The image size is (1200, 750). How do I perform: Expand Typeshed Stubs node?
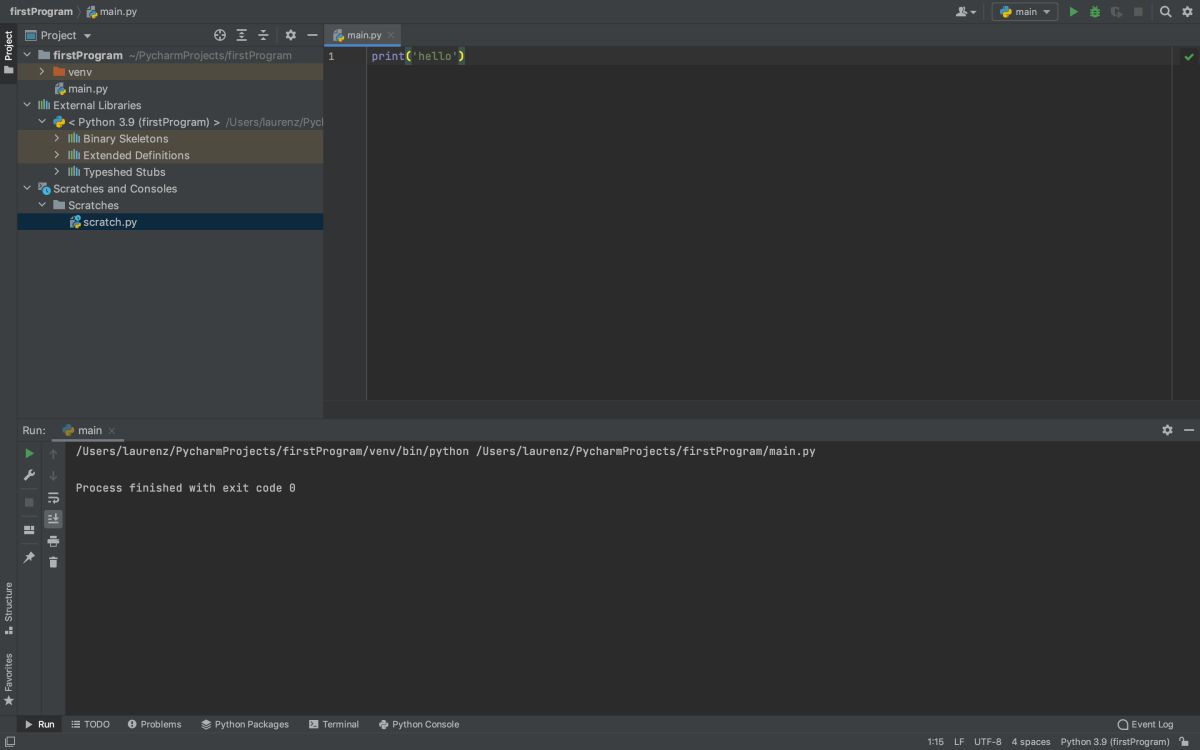coord(57,172)
